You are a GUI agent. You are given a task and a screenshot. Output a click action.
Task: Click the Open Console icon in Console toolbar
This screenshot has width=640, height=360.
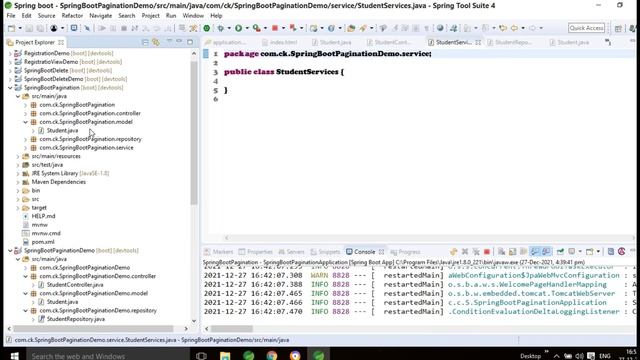589,251
